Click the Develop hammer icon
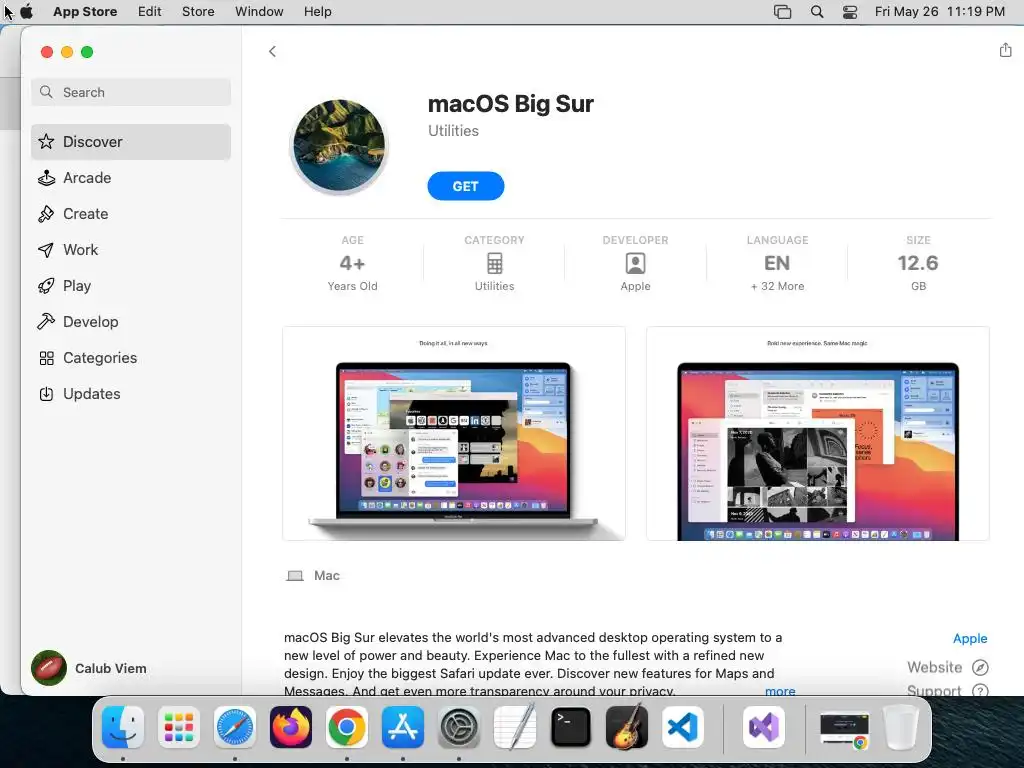The image size is (1024, 768). coord(46,321)
